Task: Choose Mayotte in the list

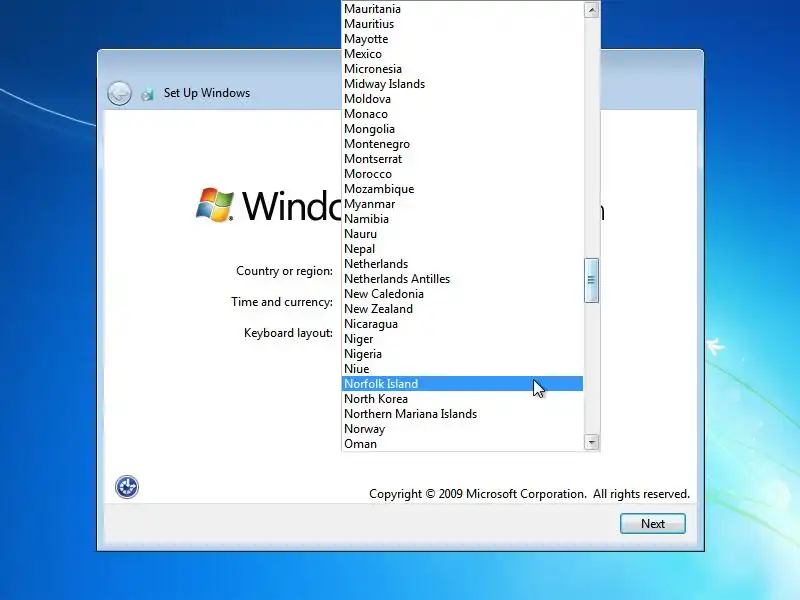Action: [x=462, y=39]
